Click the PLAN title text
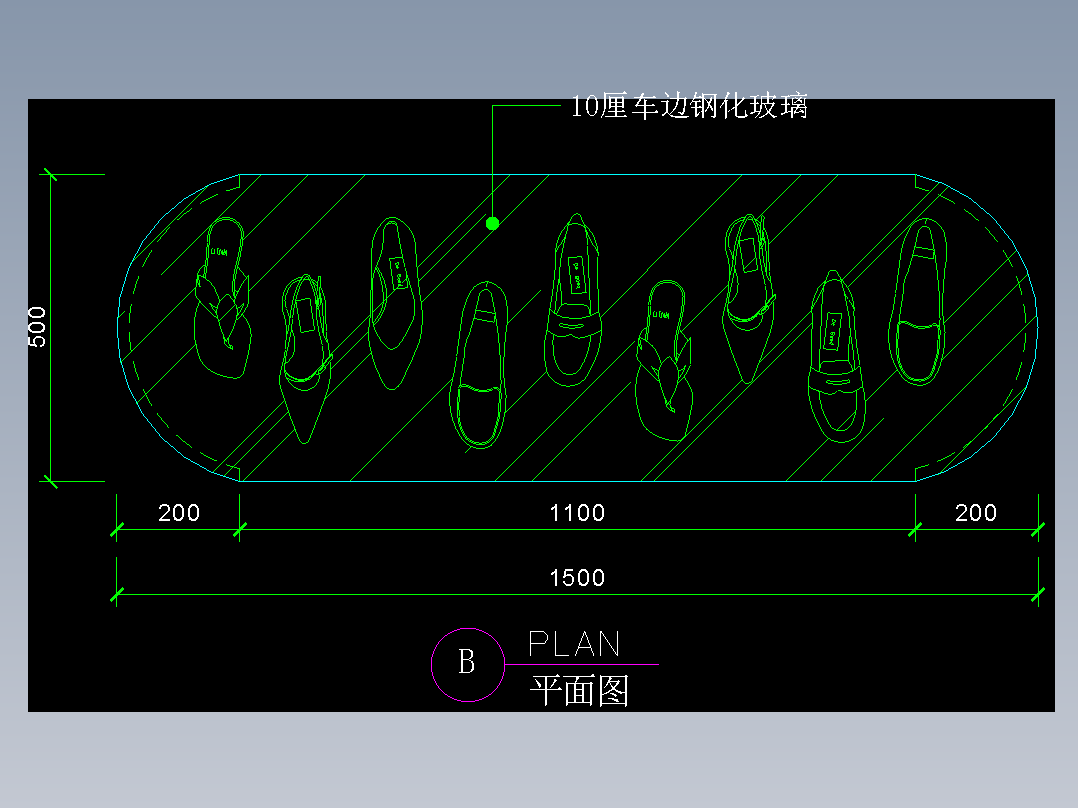The image size is (1078, 808). click(574, 644)
